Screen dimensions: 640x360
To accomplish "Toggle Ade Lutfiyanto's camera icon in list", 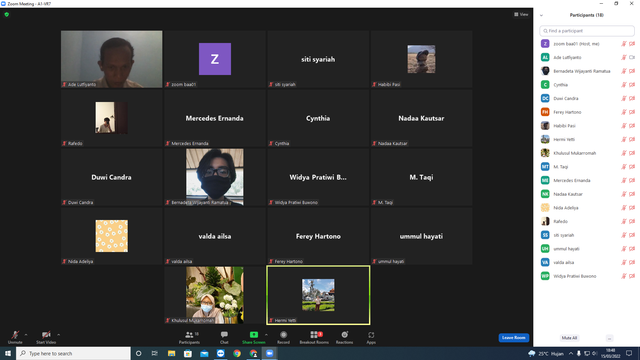I will (632, 58).
